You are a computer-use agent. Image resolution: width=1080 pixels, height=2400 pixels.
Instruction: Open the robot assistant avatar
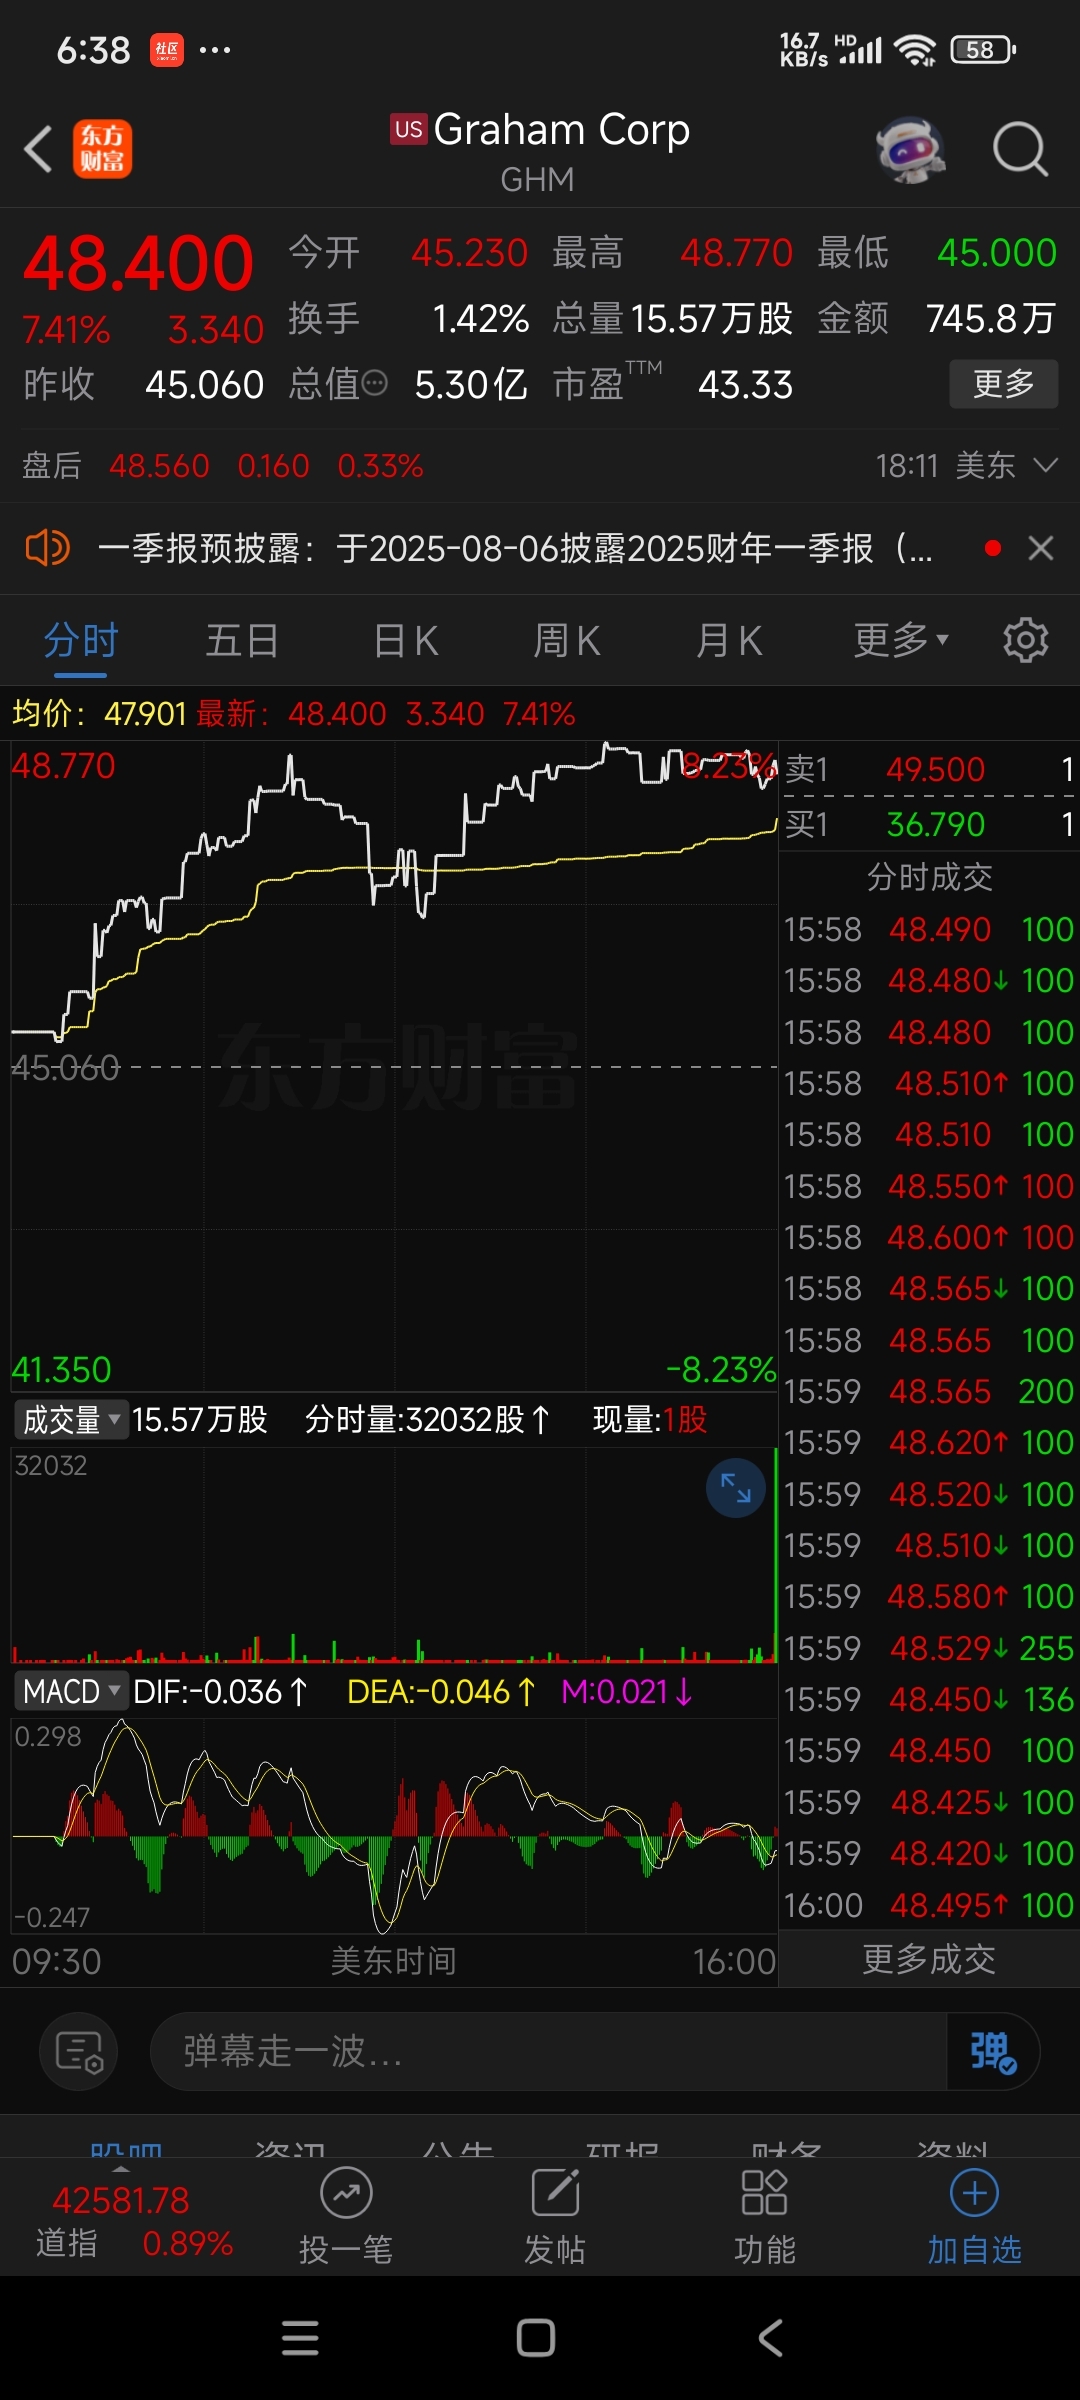click(x=910, y=150)
